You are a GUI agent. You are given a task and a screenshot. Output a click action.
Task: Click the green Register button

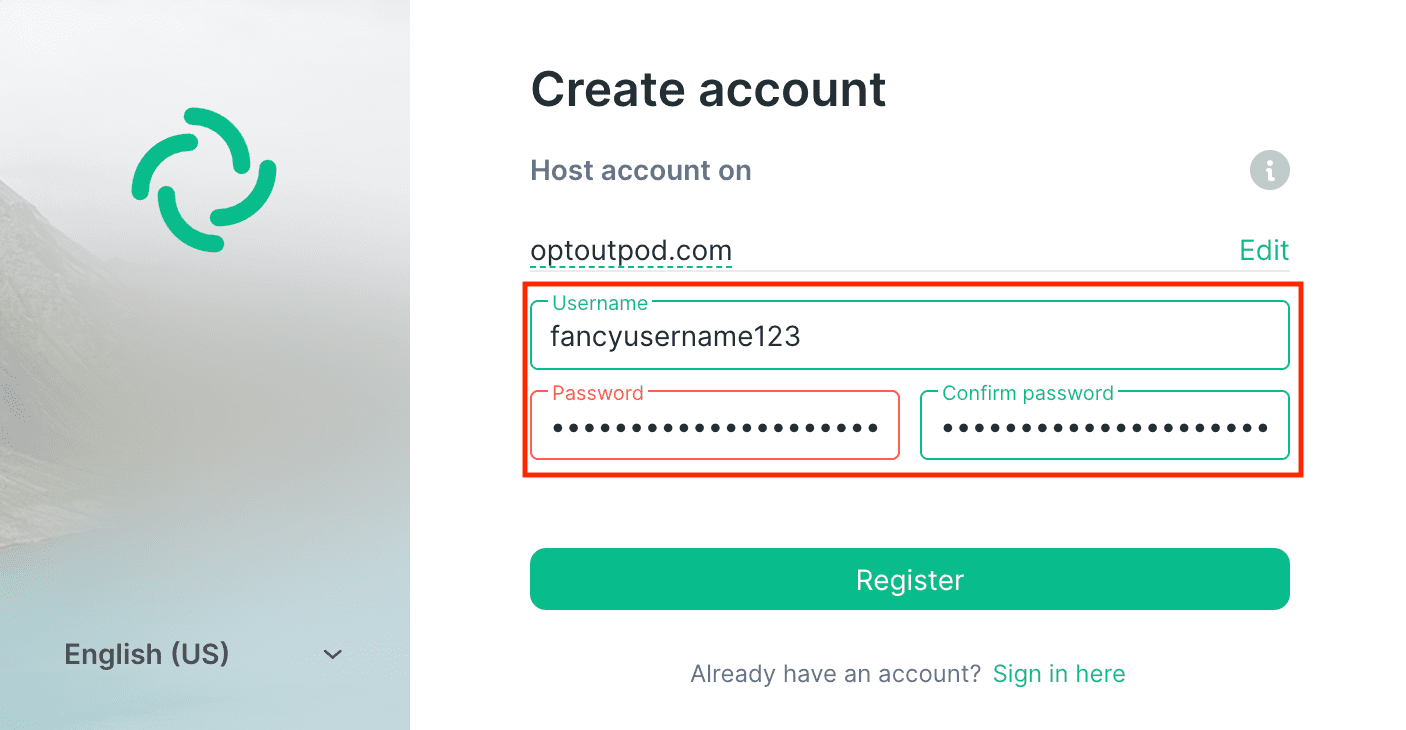click(x=909, y=579)
